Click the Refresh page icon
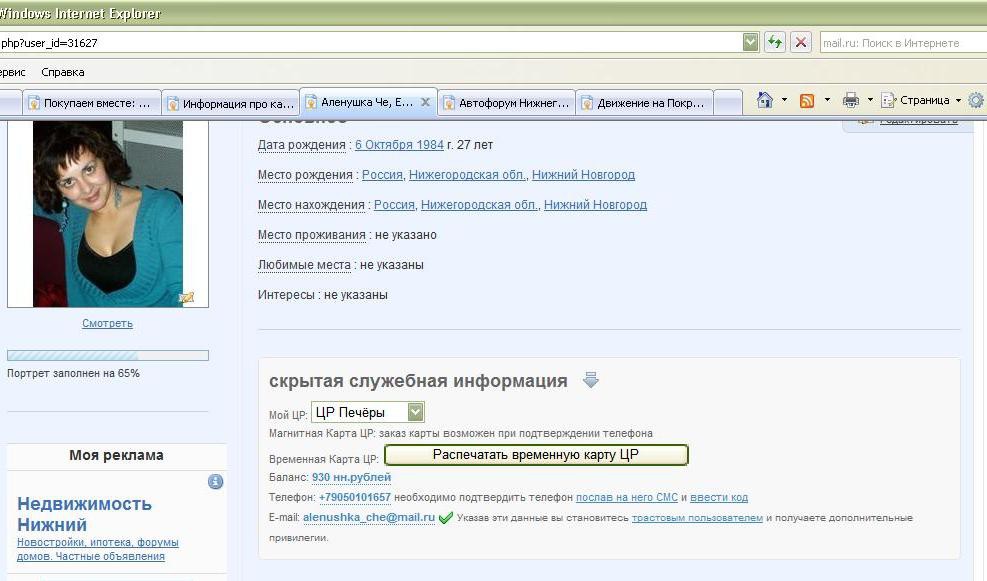This screenshot has width=987, height=581. coord(775,43)
